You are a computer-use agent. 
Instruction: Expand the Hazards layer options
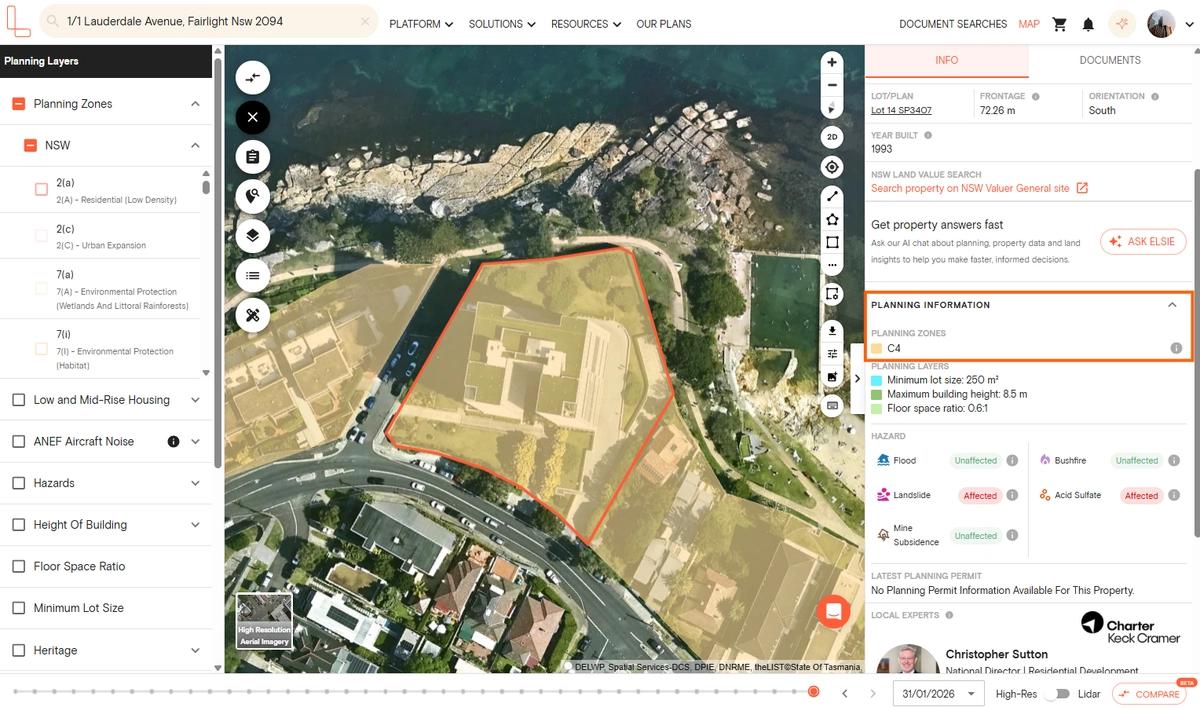point(195,483)
